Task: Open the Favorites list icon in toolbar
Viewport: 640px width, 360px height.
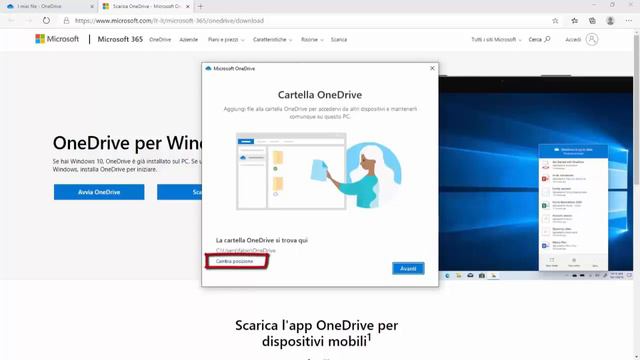Action: pos(574,20)
